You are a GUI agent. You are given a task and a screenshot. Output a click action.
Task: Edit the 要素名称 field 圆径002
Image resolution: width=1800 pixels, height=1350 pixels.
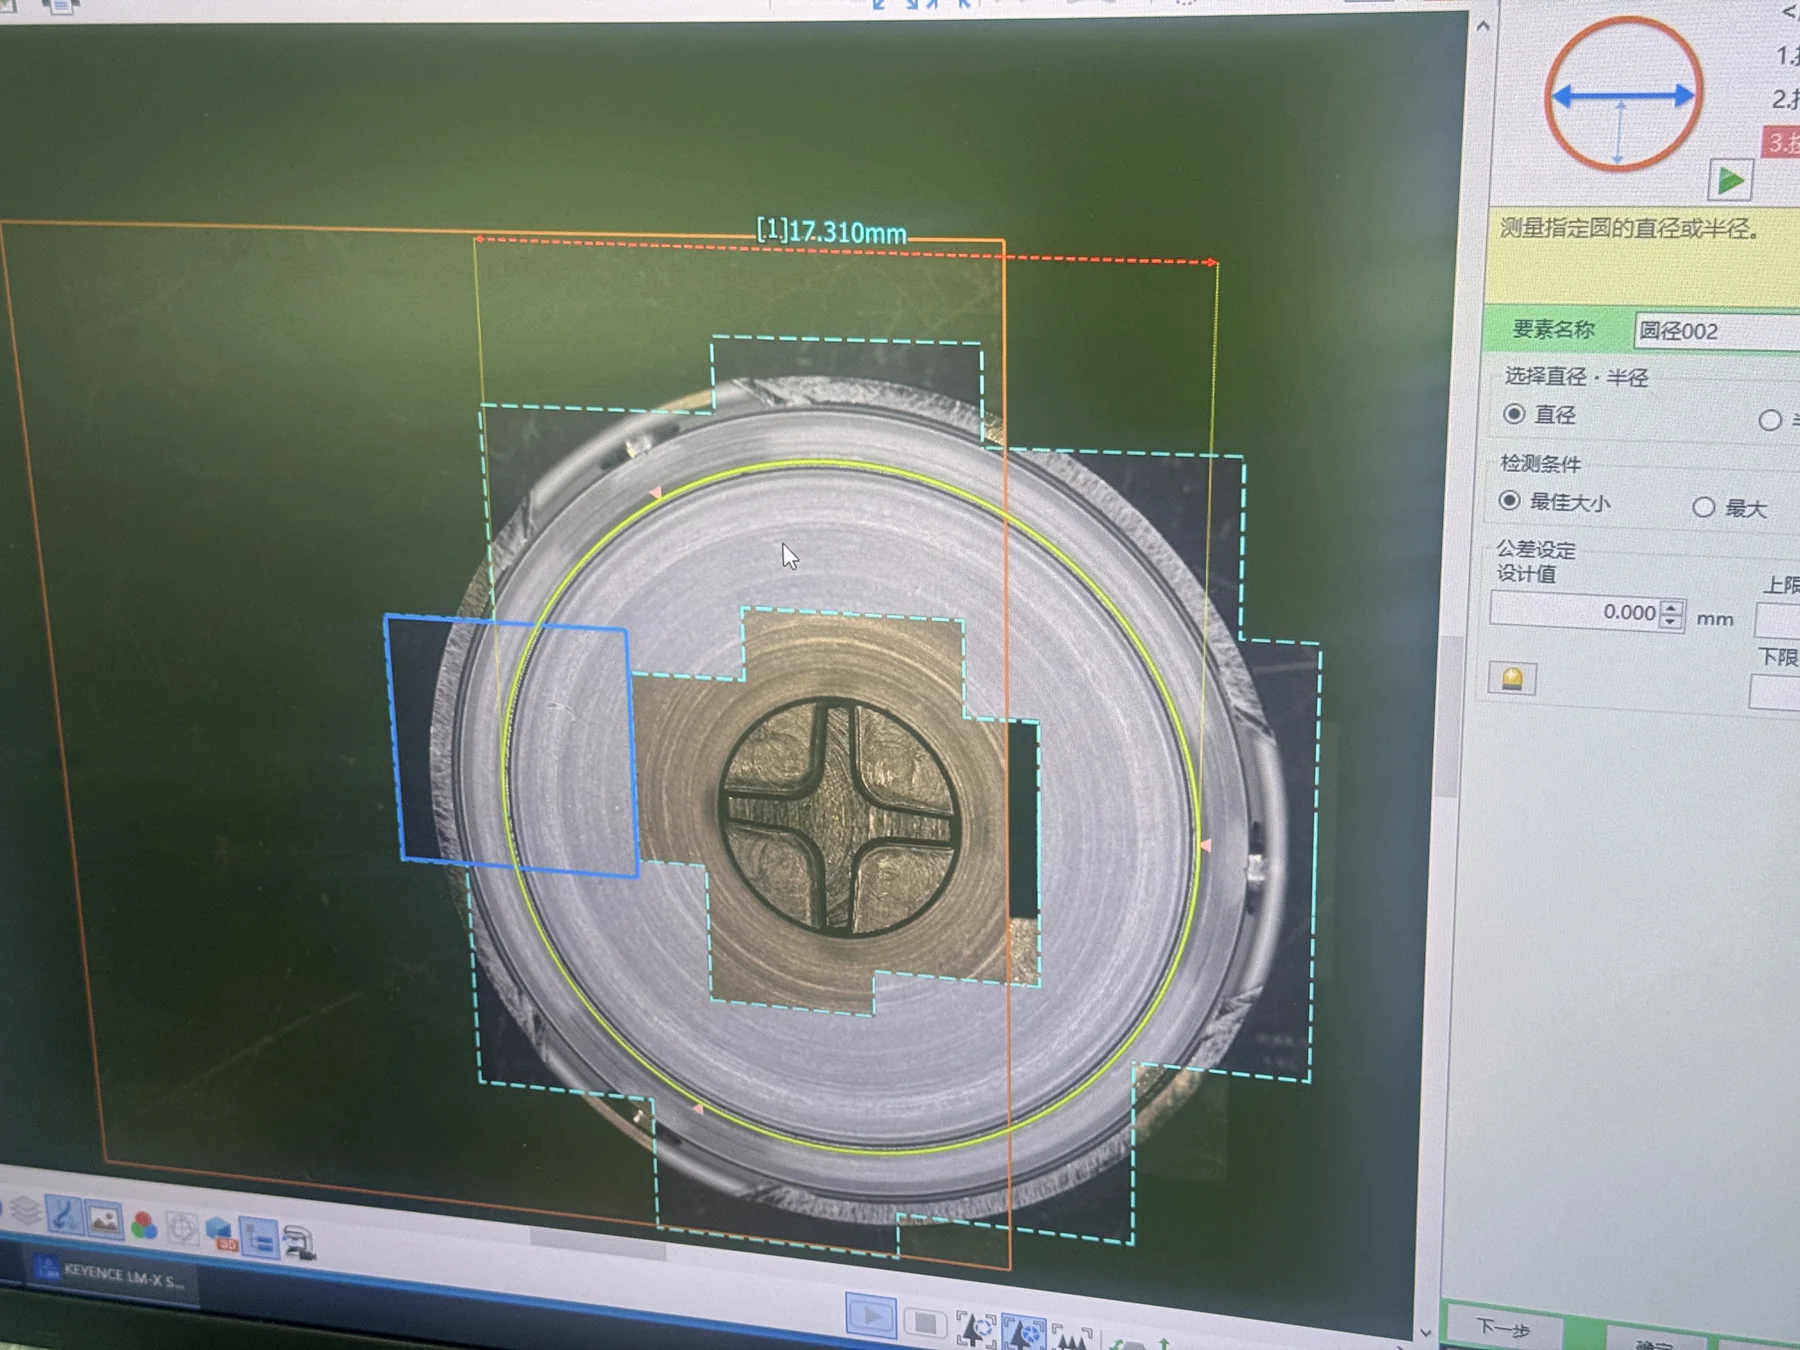tap(1716, 332)
